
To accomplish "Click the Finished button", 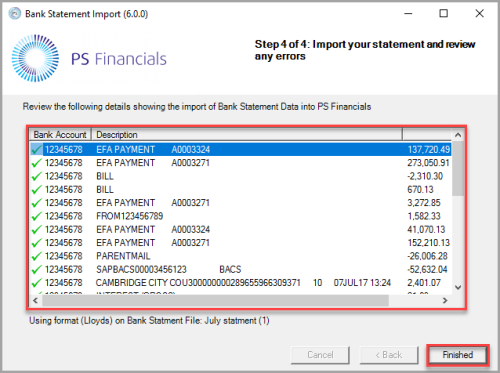I will click(457, 355).
